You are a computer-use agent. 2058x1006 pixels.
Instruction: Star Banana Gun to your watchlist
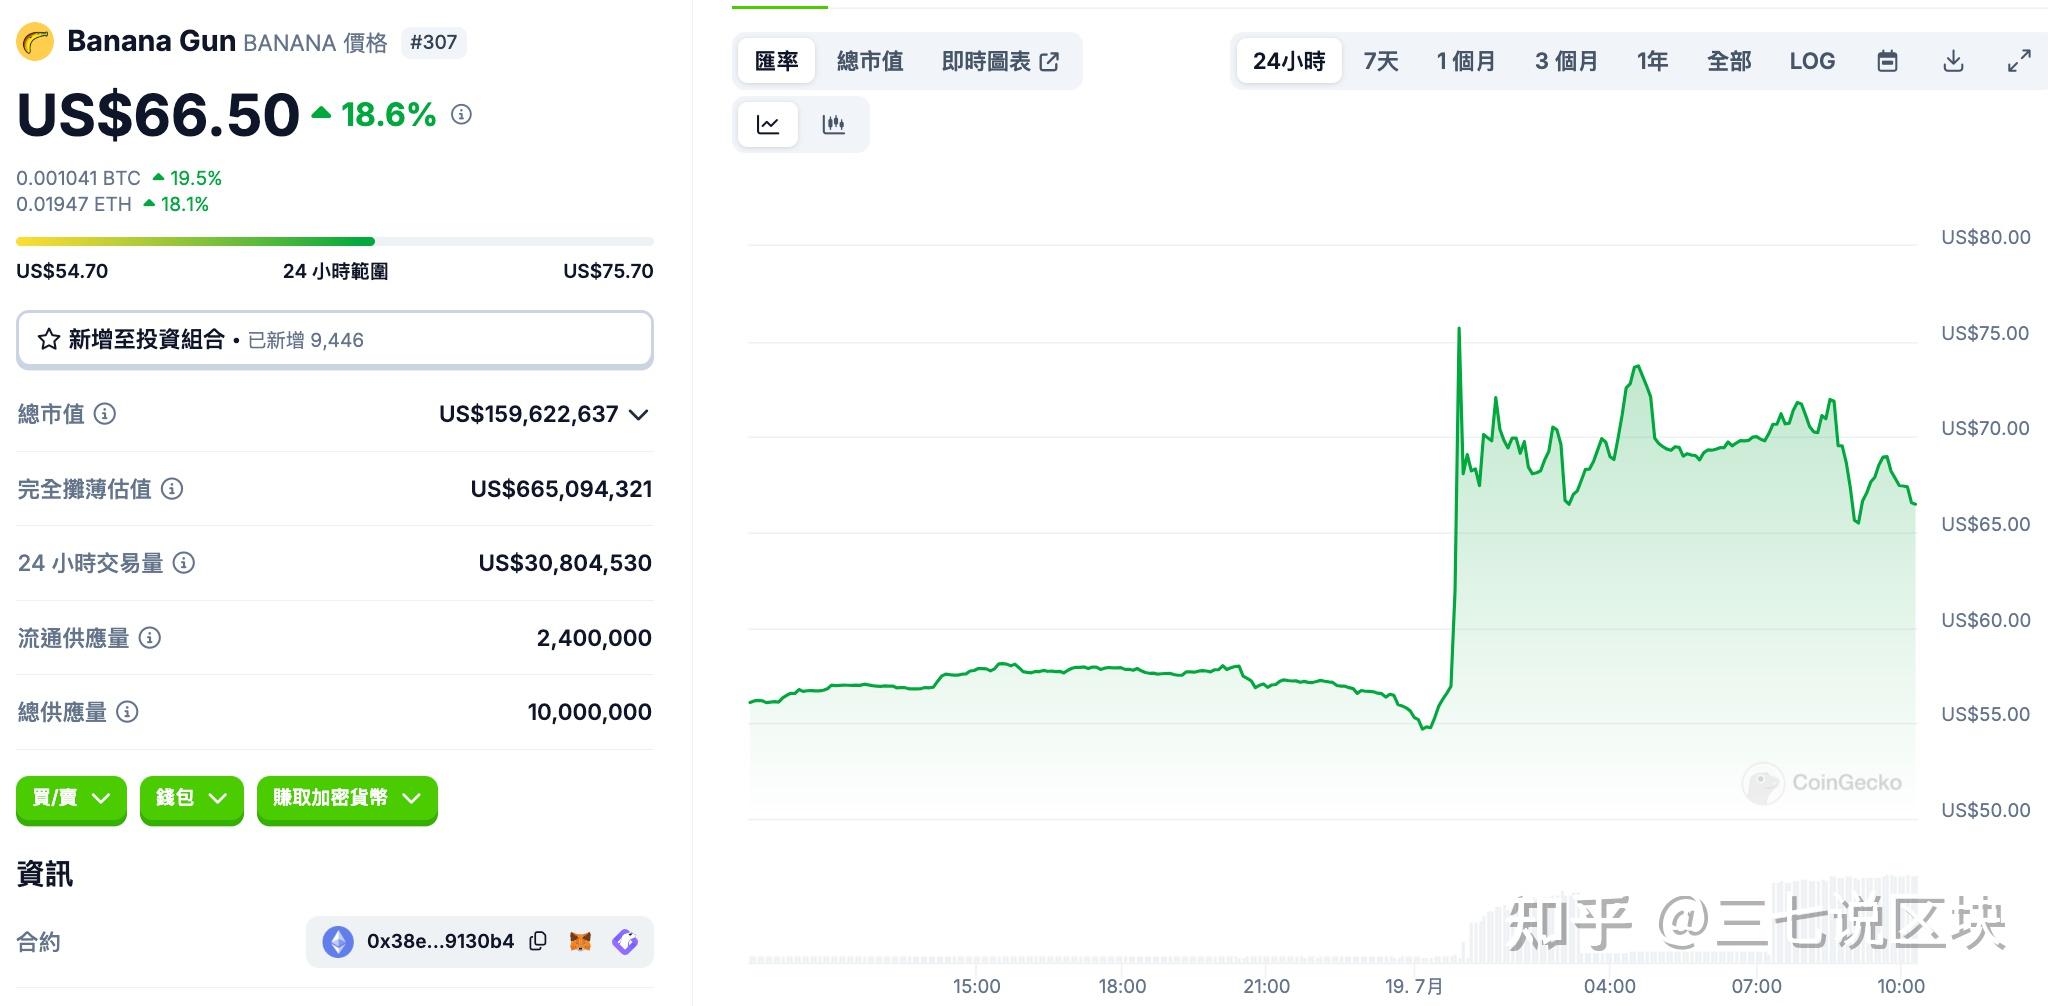(x=47, y=340)
